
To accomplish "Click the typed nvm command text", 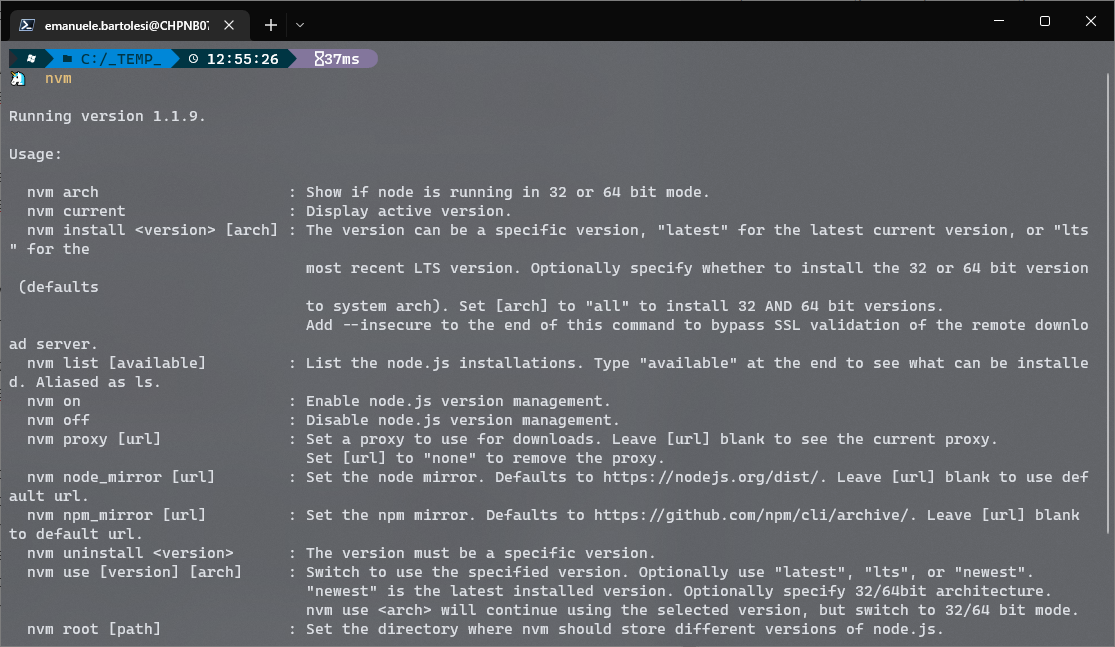I will pos(58,78).
